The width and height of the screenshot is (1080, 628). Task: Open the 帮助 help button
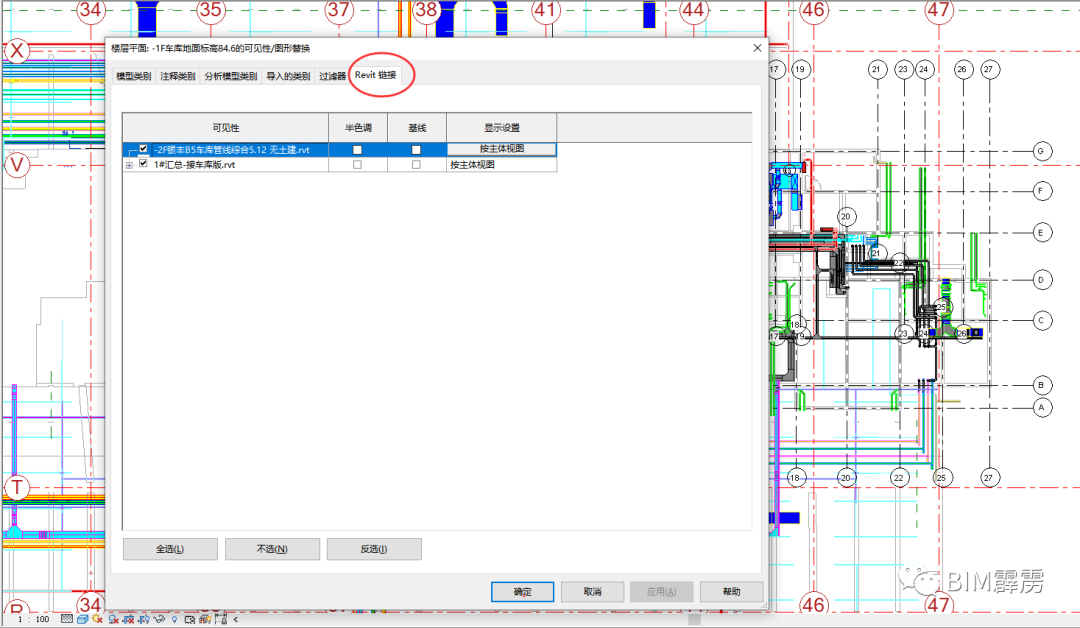[731, 592]
